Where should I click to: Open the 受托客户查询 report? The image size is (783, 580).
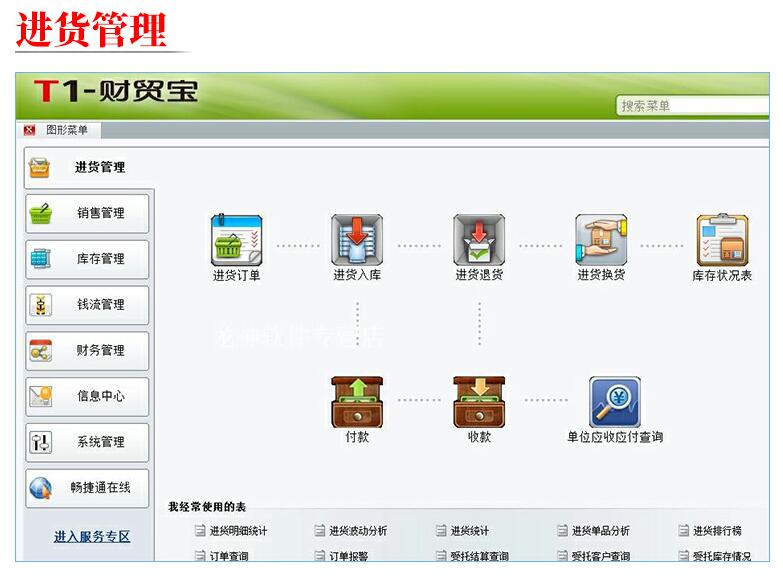[x=601, y=556]
